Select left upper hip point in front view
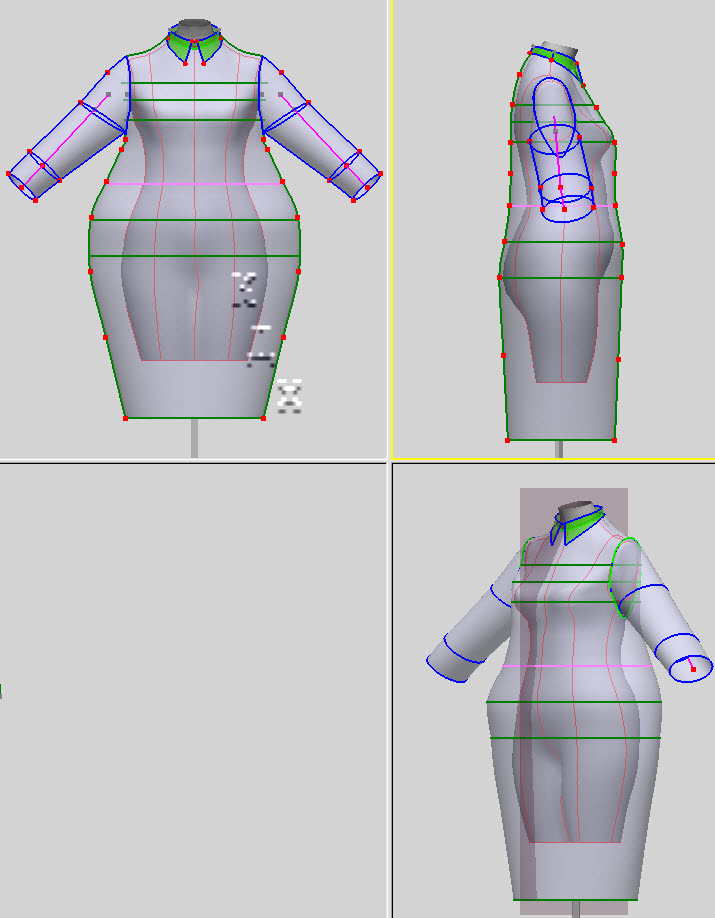Screen dimensions: 715x918 [91, 218]
